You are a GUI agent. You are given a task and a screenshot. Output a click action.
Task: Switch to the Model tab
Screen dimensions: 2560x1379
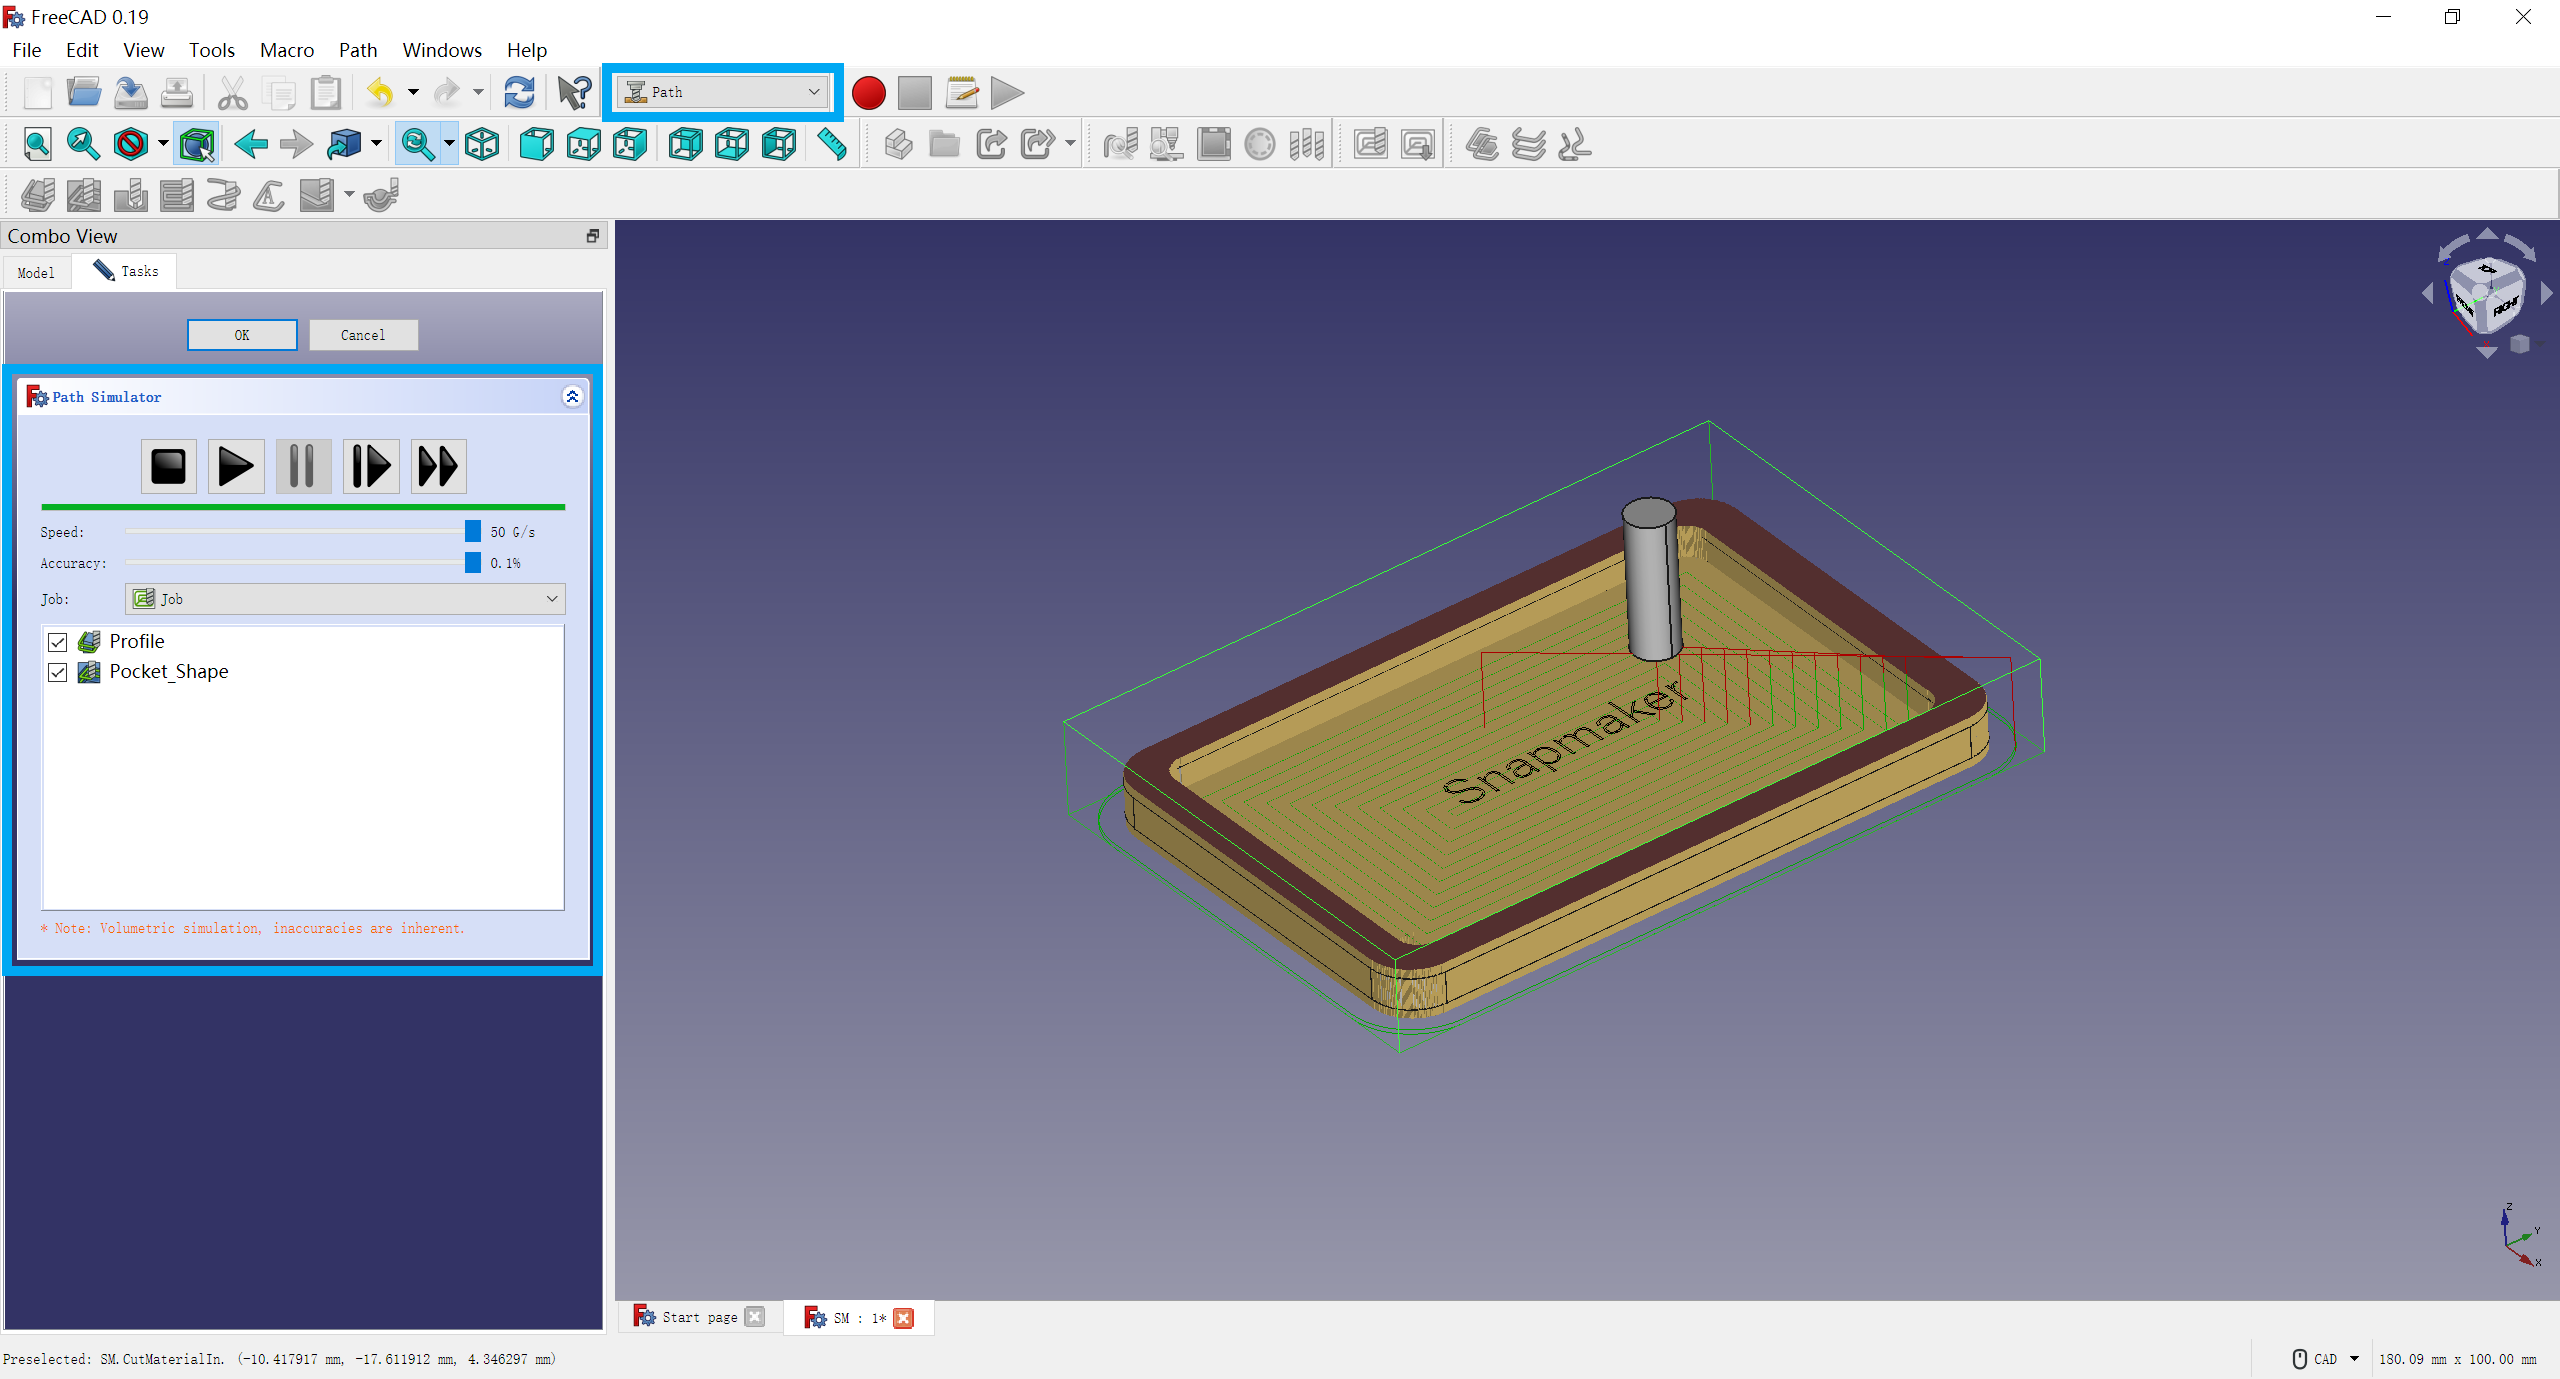(36, 272)
